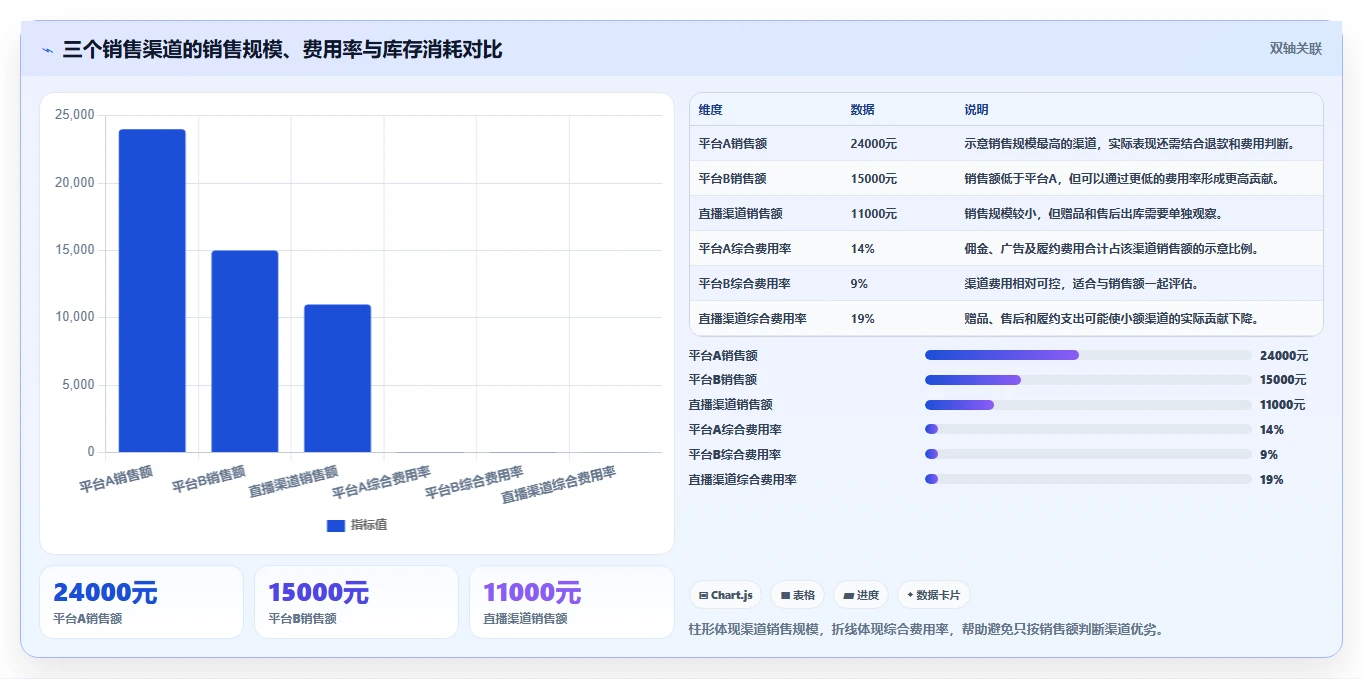The width and height of the screenshot is (1363, 679).
Task: Select the 平台B销售额 cell in the table
Action: [x=733, y=179]
